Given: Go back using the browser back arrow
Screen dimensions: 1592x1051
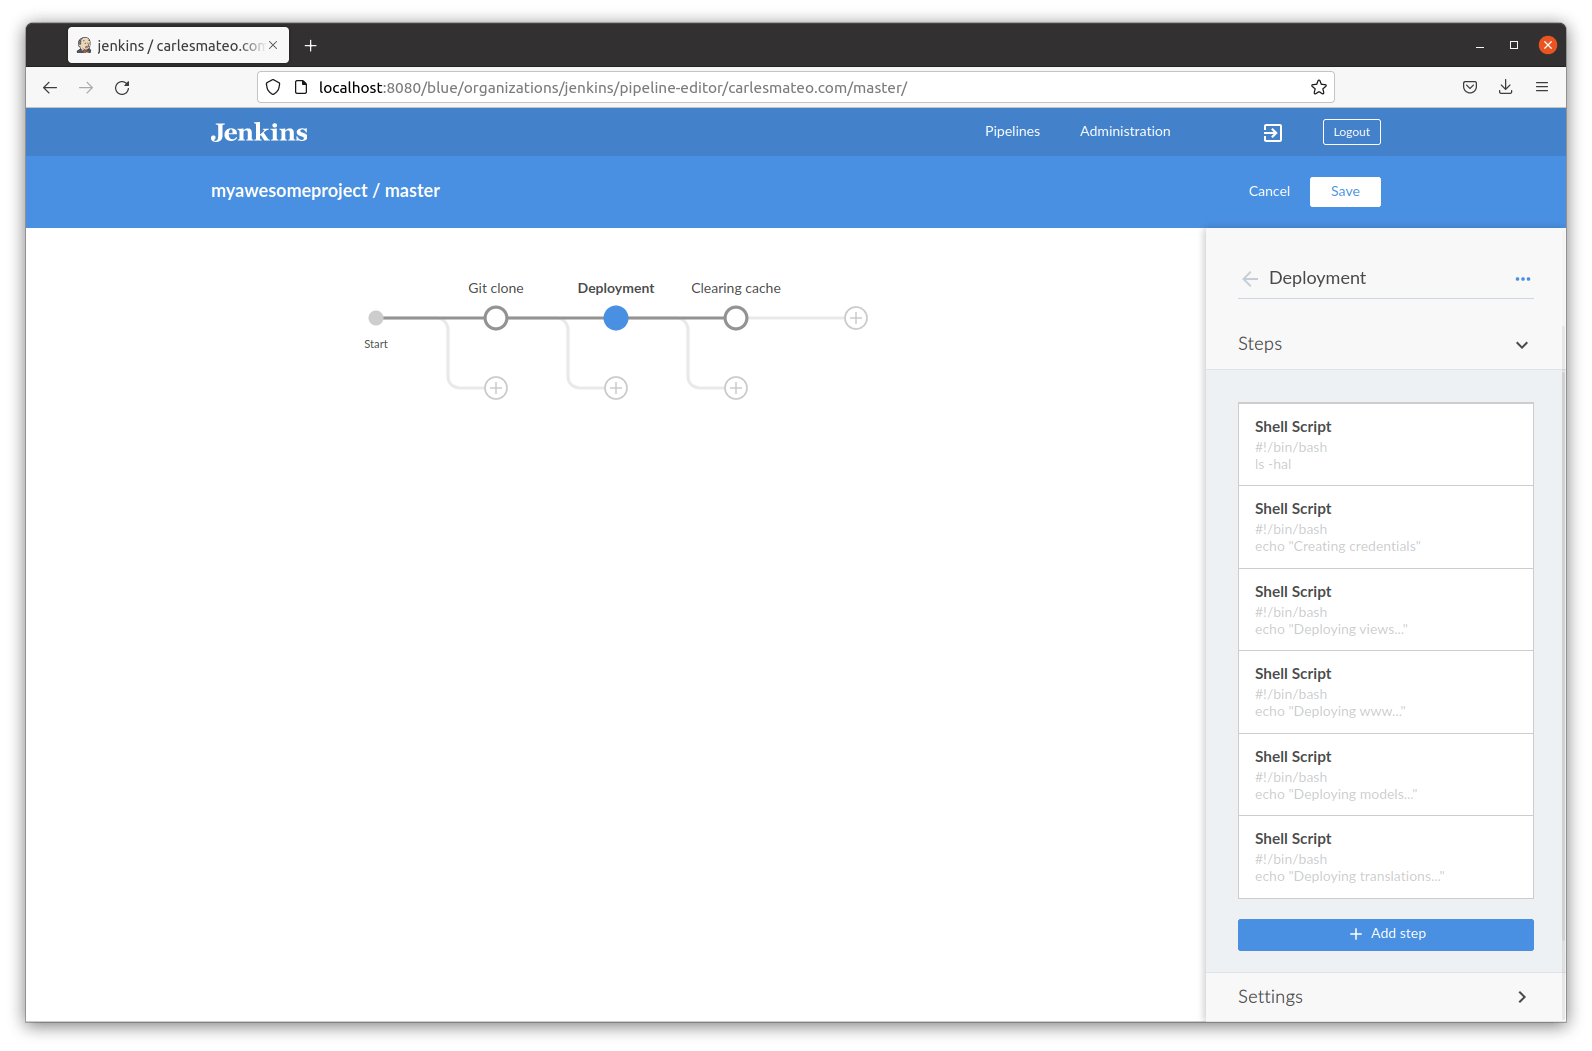Looking at the screenshot, I should (50, 87).
